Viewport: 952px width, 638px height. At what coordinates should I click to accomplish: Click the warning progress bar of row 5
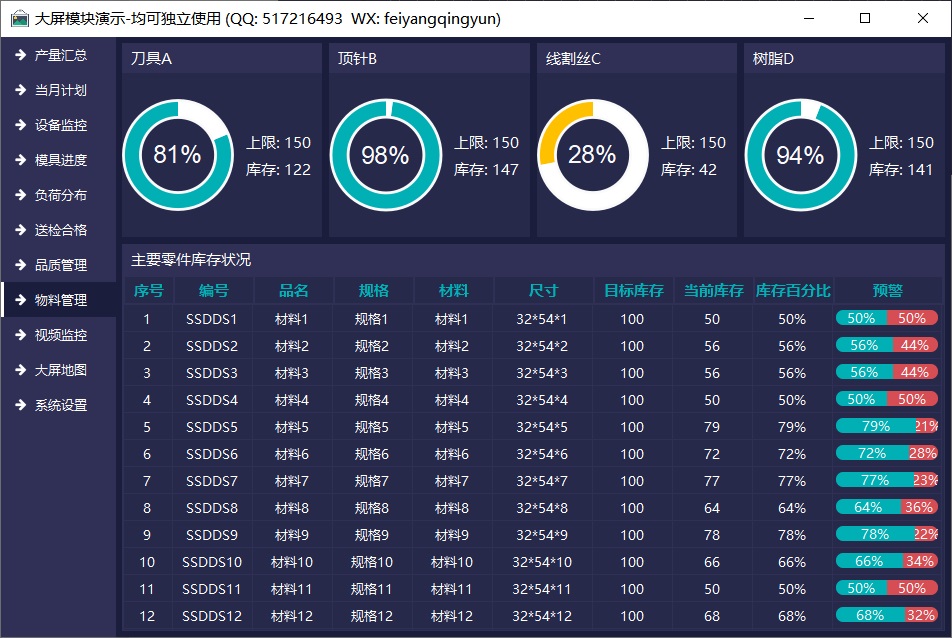tap(886, 426)
